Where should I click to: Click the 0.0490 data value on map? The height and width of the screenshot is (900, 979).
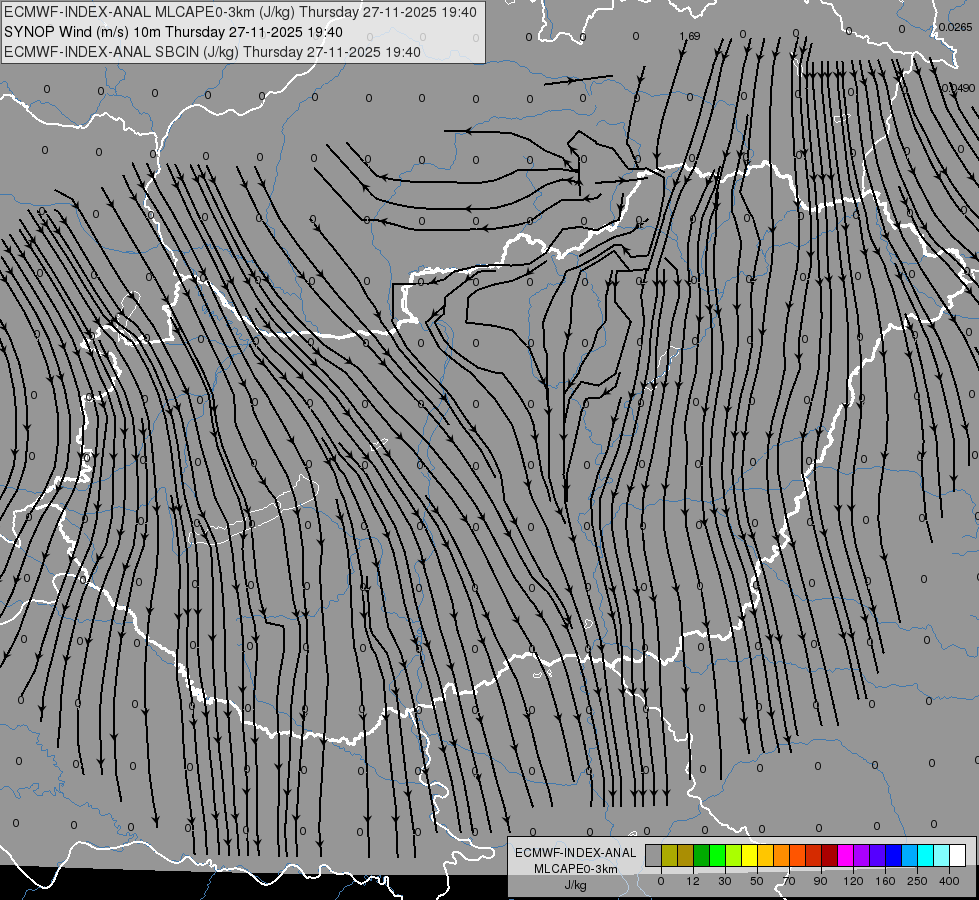(x=958, y=88)
